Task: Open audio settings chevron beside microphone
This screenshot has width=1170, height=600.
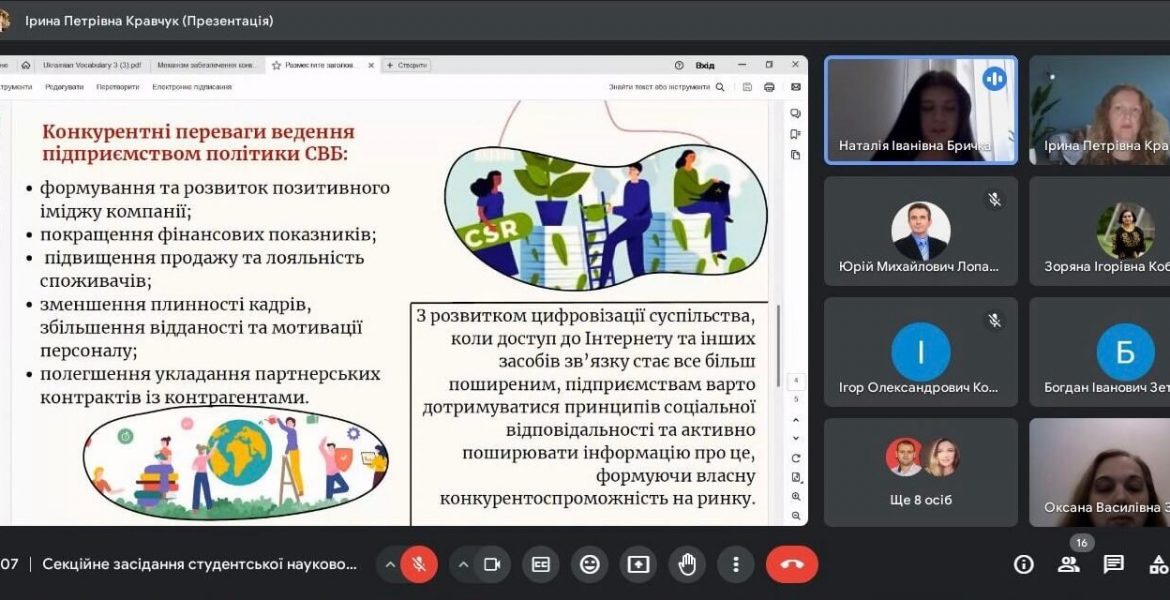Action: (389, 564)
